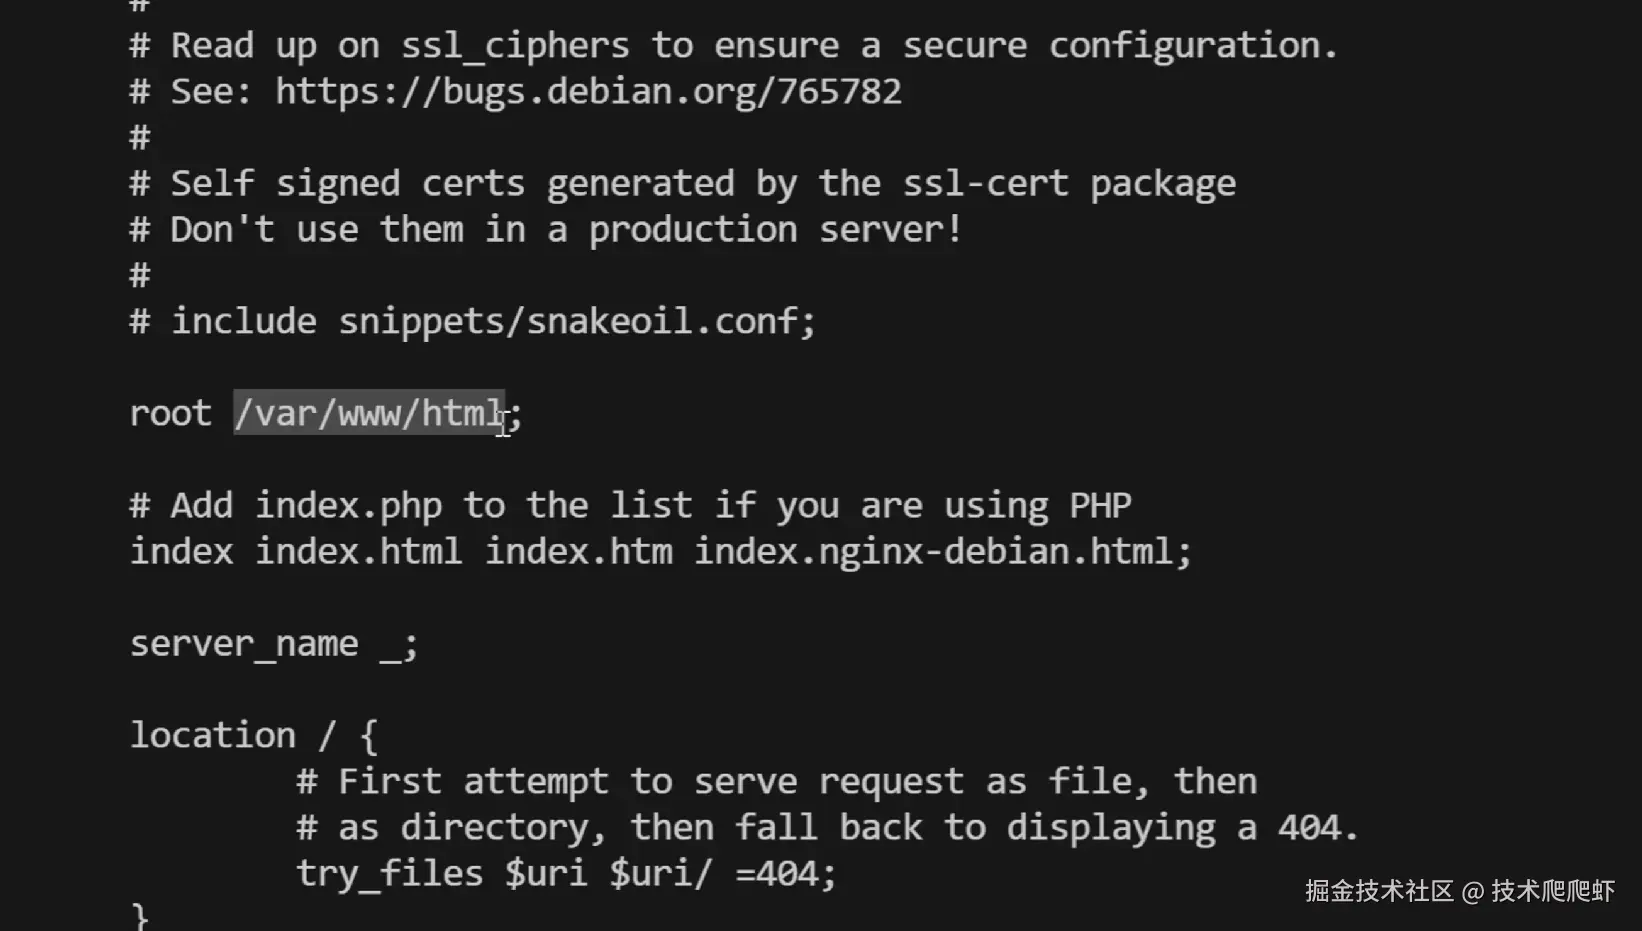Click index.php in the PHP comment
Image resolution: width=1642 pixels, height=931 pixels.
pyautogui.click(x=348, y=506)
